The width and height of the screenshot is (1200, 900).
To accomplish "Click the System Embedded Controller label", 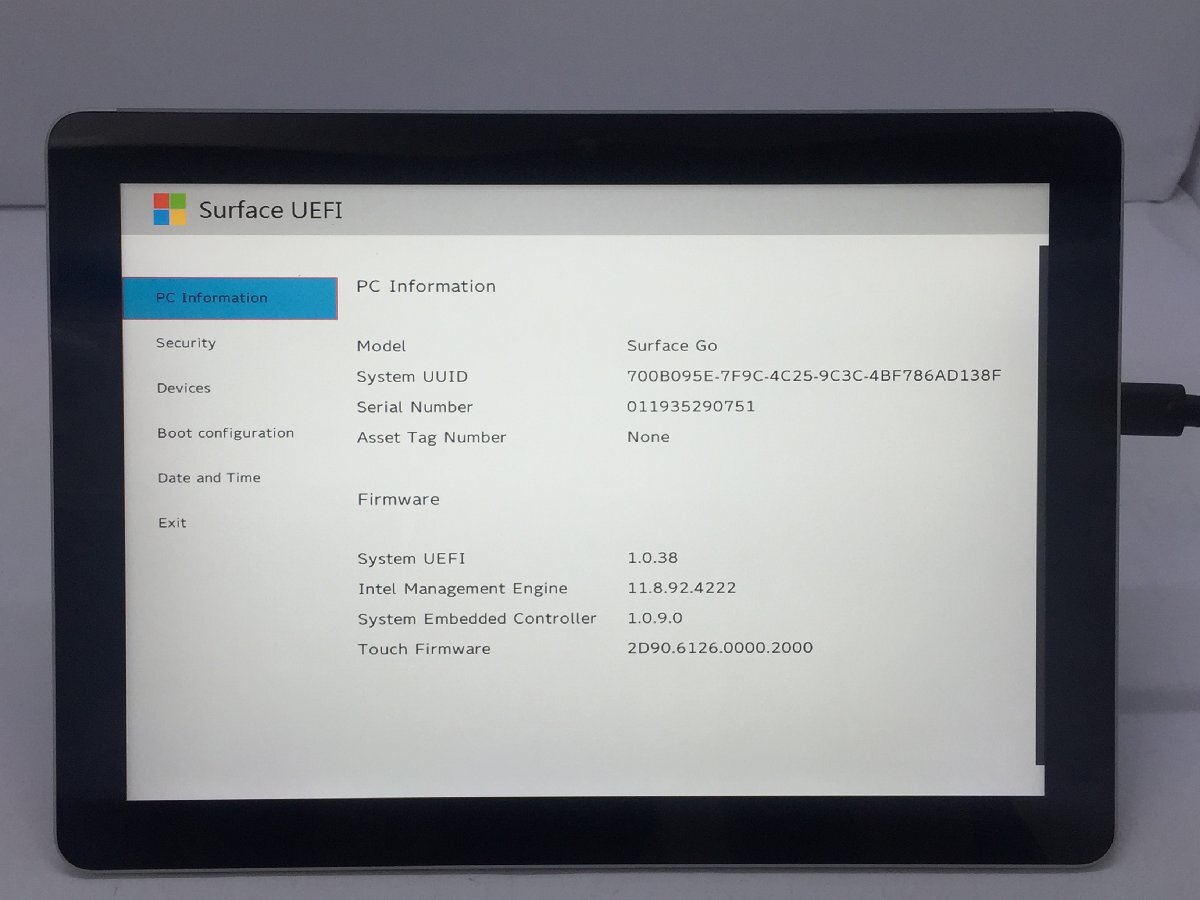I will 477,619.
